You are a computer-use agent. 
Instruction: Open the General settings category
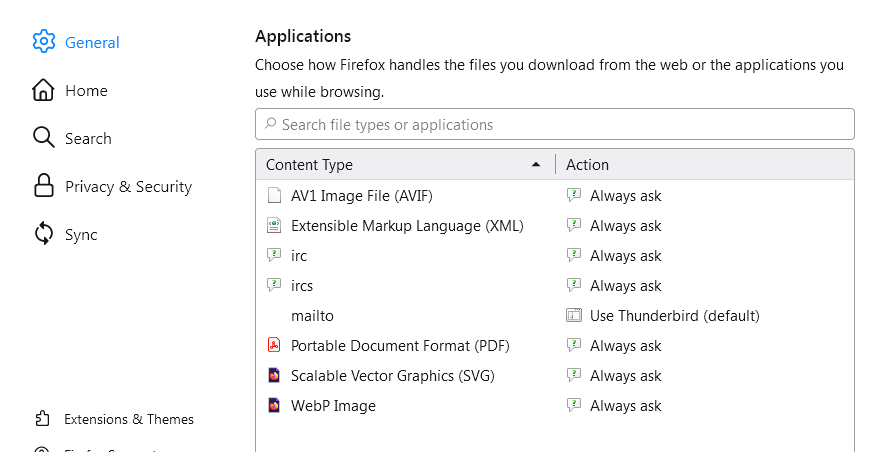point(76,42)
